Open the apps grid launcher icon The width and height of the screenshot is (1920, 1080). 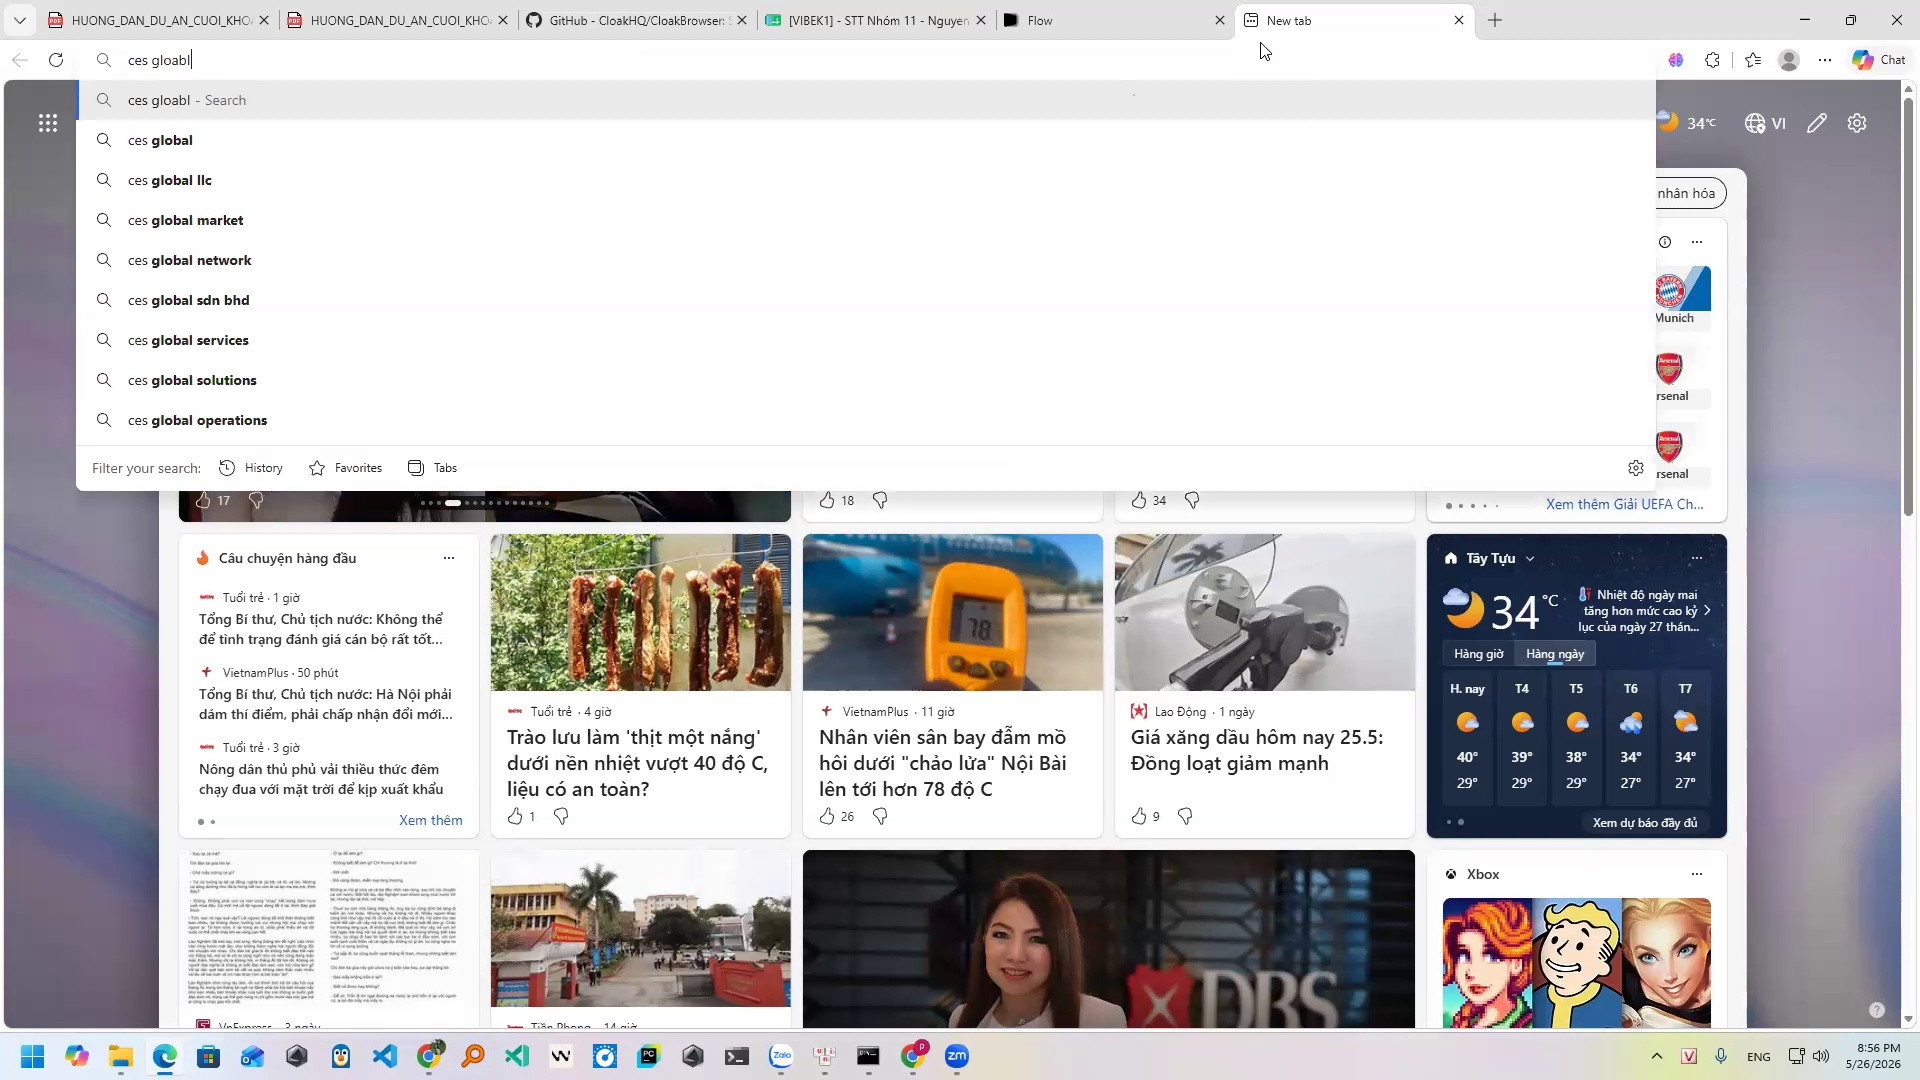pyautogui.click(x=48, y=123)
